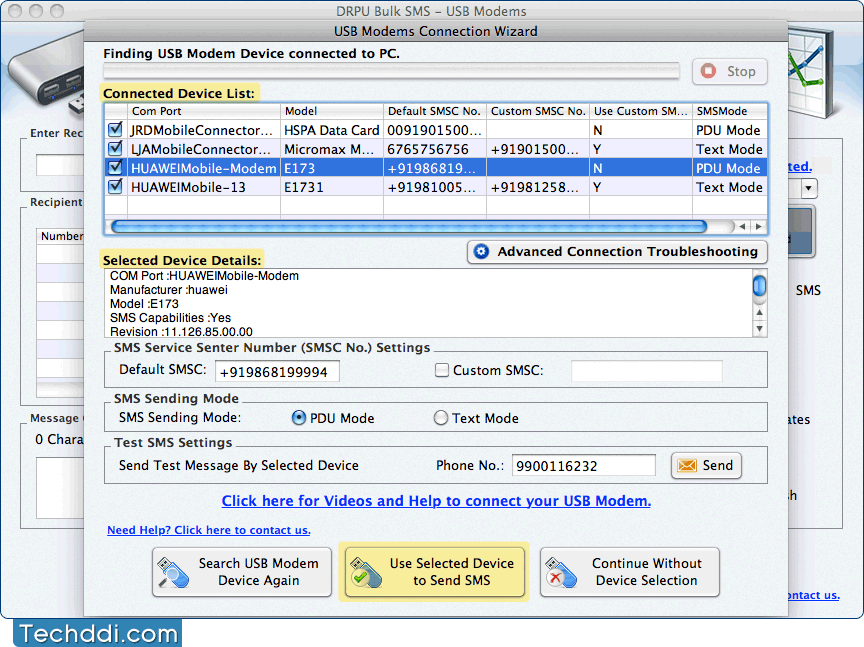Click the device list horizontal scrollbar thumb
The image size is (864, 647).
[x=409, y=226]
